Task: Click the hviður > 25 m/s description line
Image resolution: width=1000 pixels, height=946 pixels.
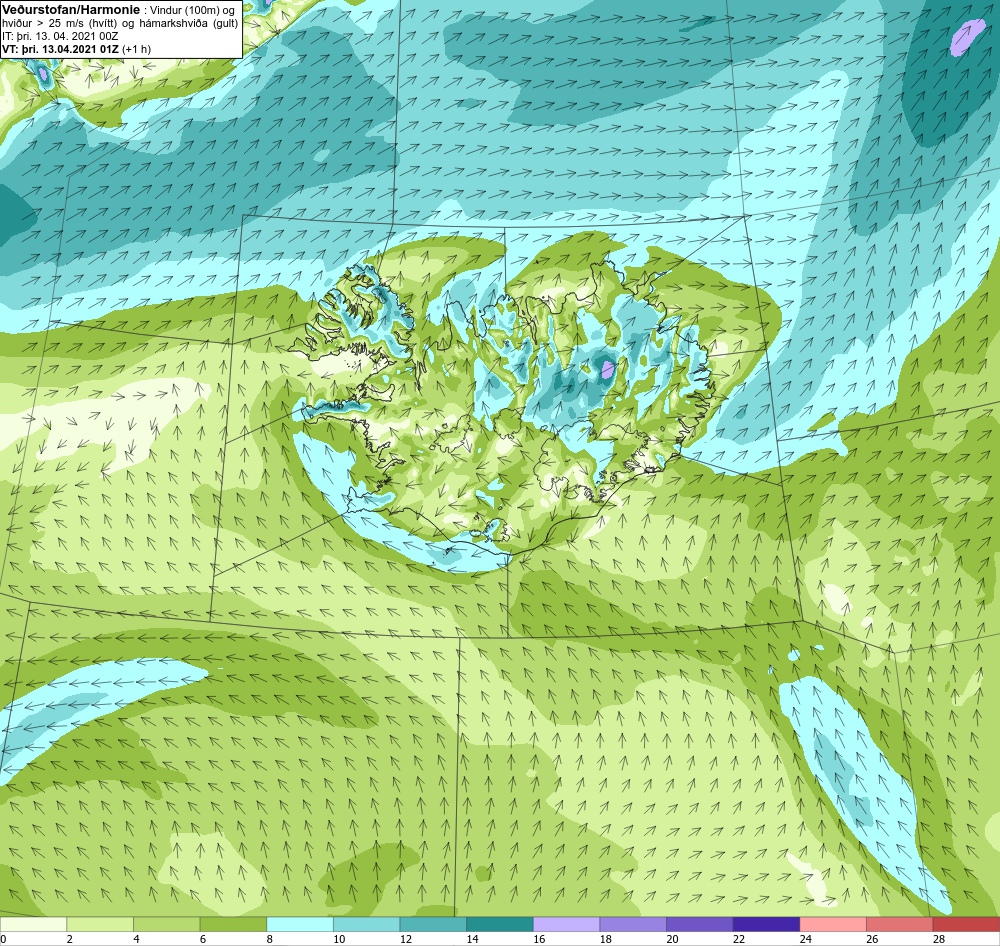Action: (120, 24)
